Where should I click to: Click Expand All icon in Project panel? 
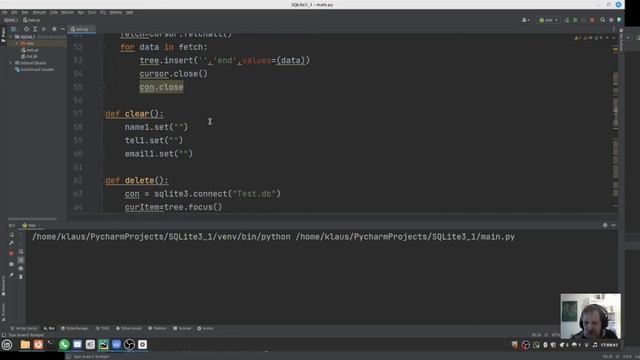(x=35, y=29)
